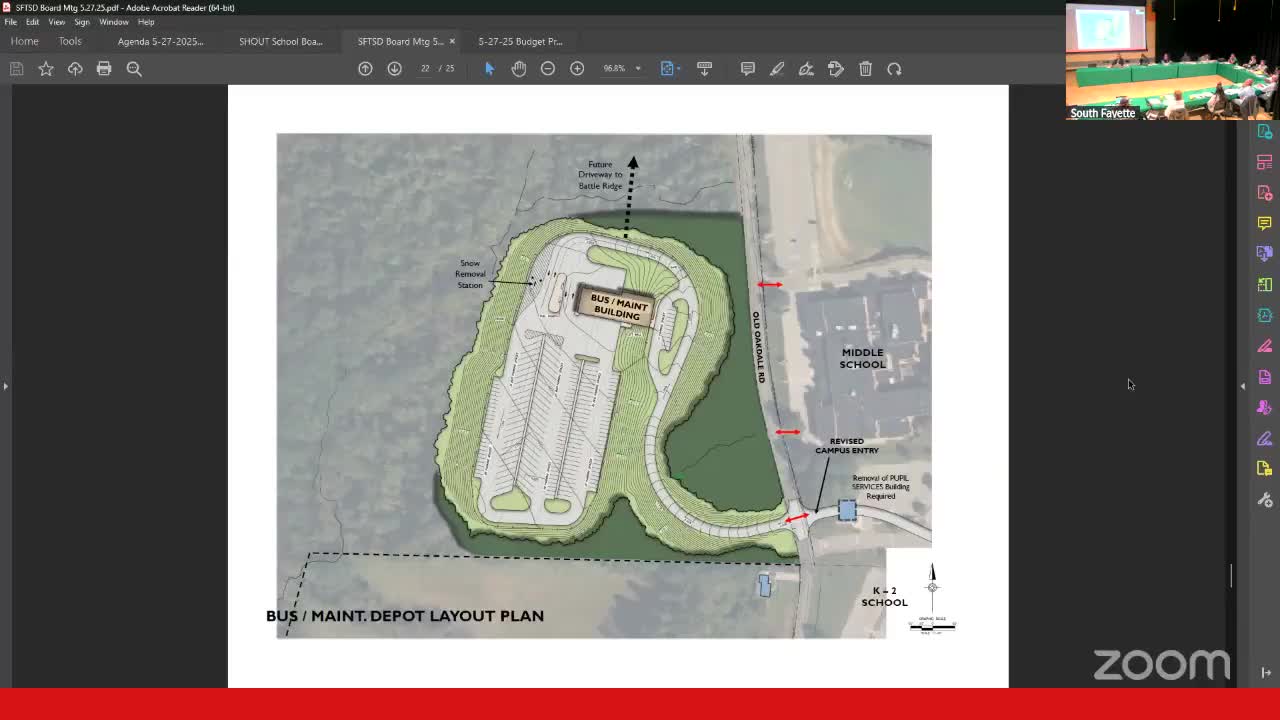Switch to the 5-27-25 Budget tab
The image size is (1280, 720).
[x=520, y=41]
